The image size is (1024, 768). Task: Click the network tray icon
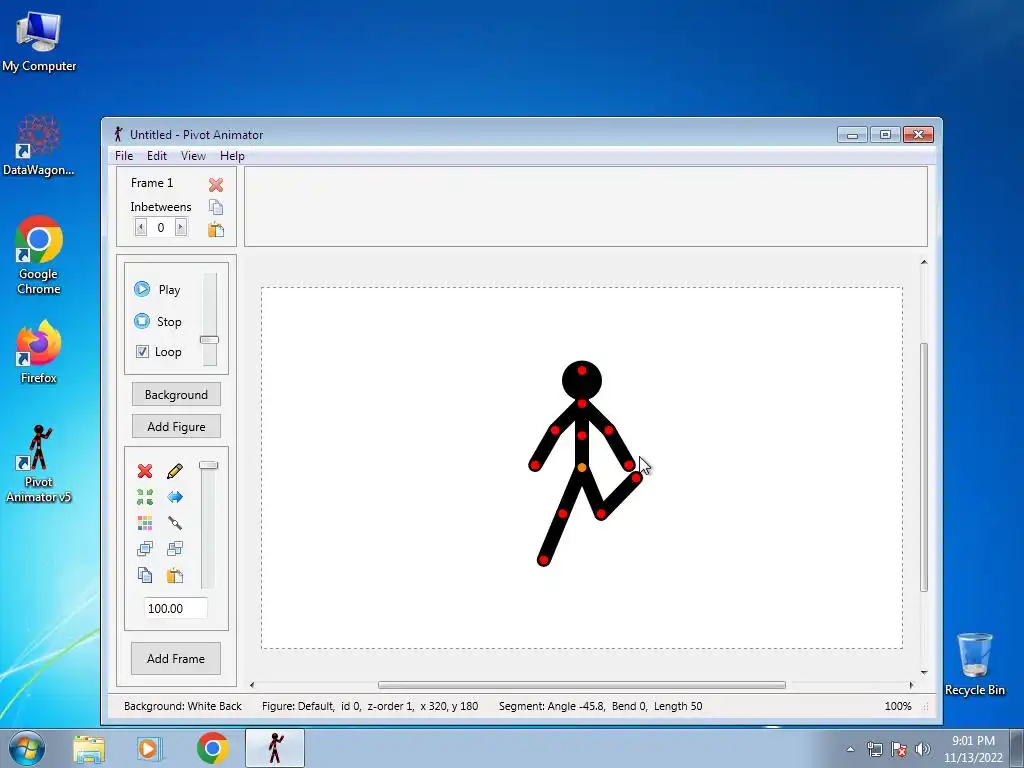click(874, 749)
